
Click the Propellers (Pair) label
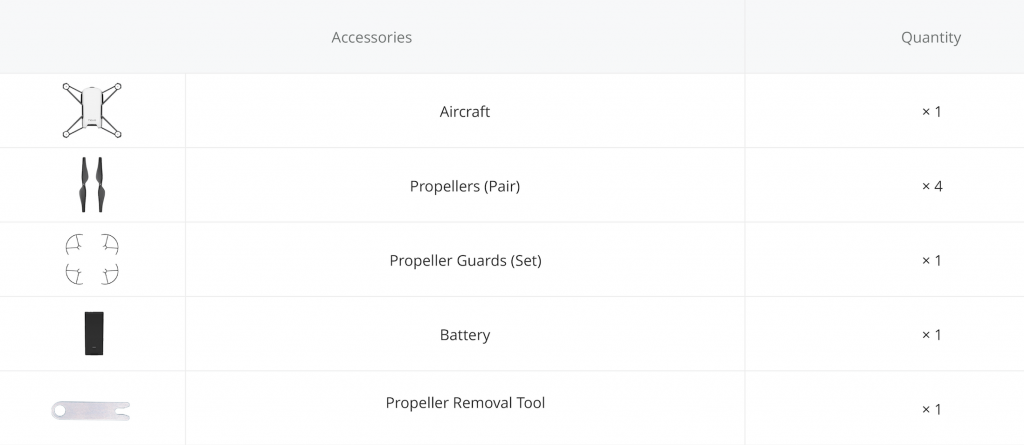pyautogui.click(x=465, y=186)
